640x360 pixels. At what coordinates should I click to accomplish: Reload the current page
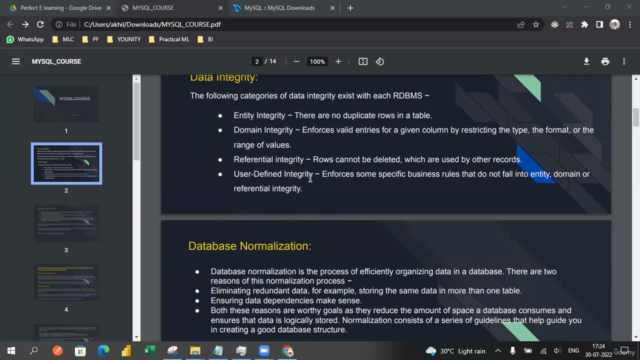(40, 24)
